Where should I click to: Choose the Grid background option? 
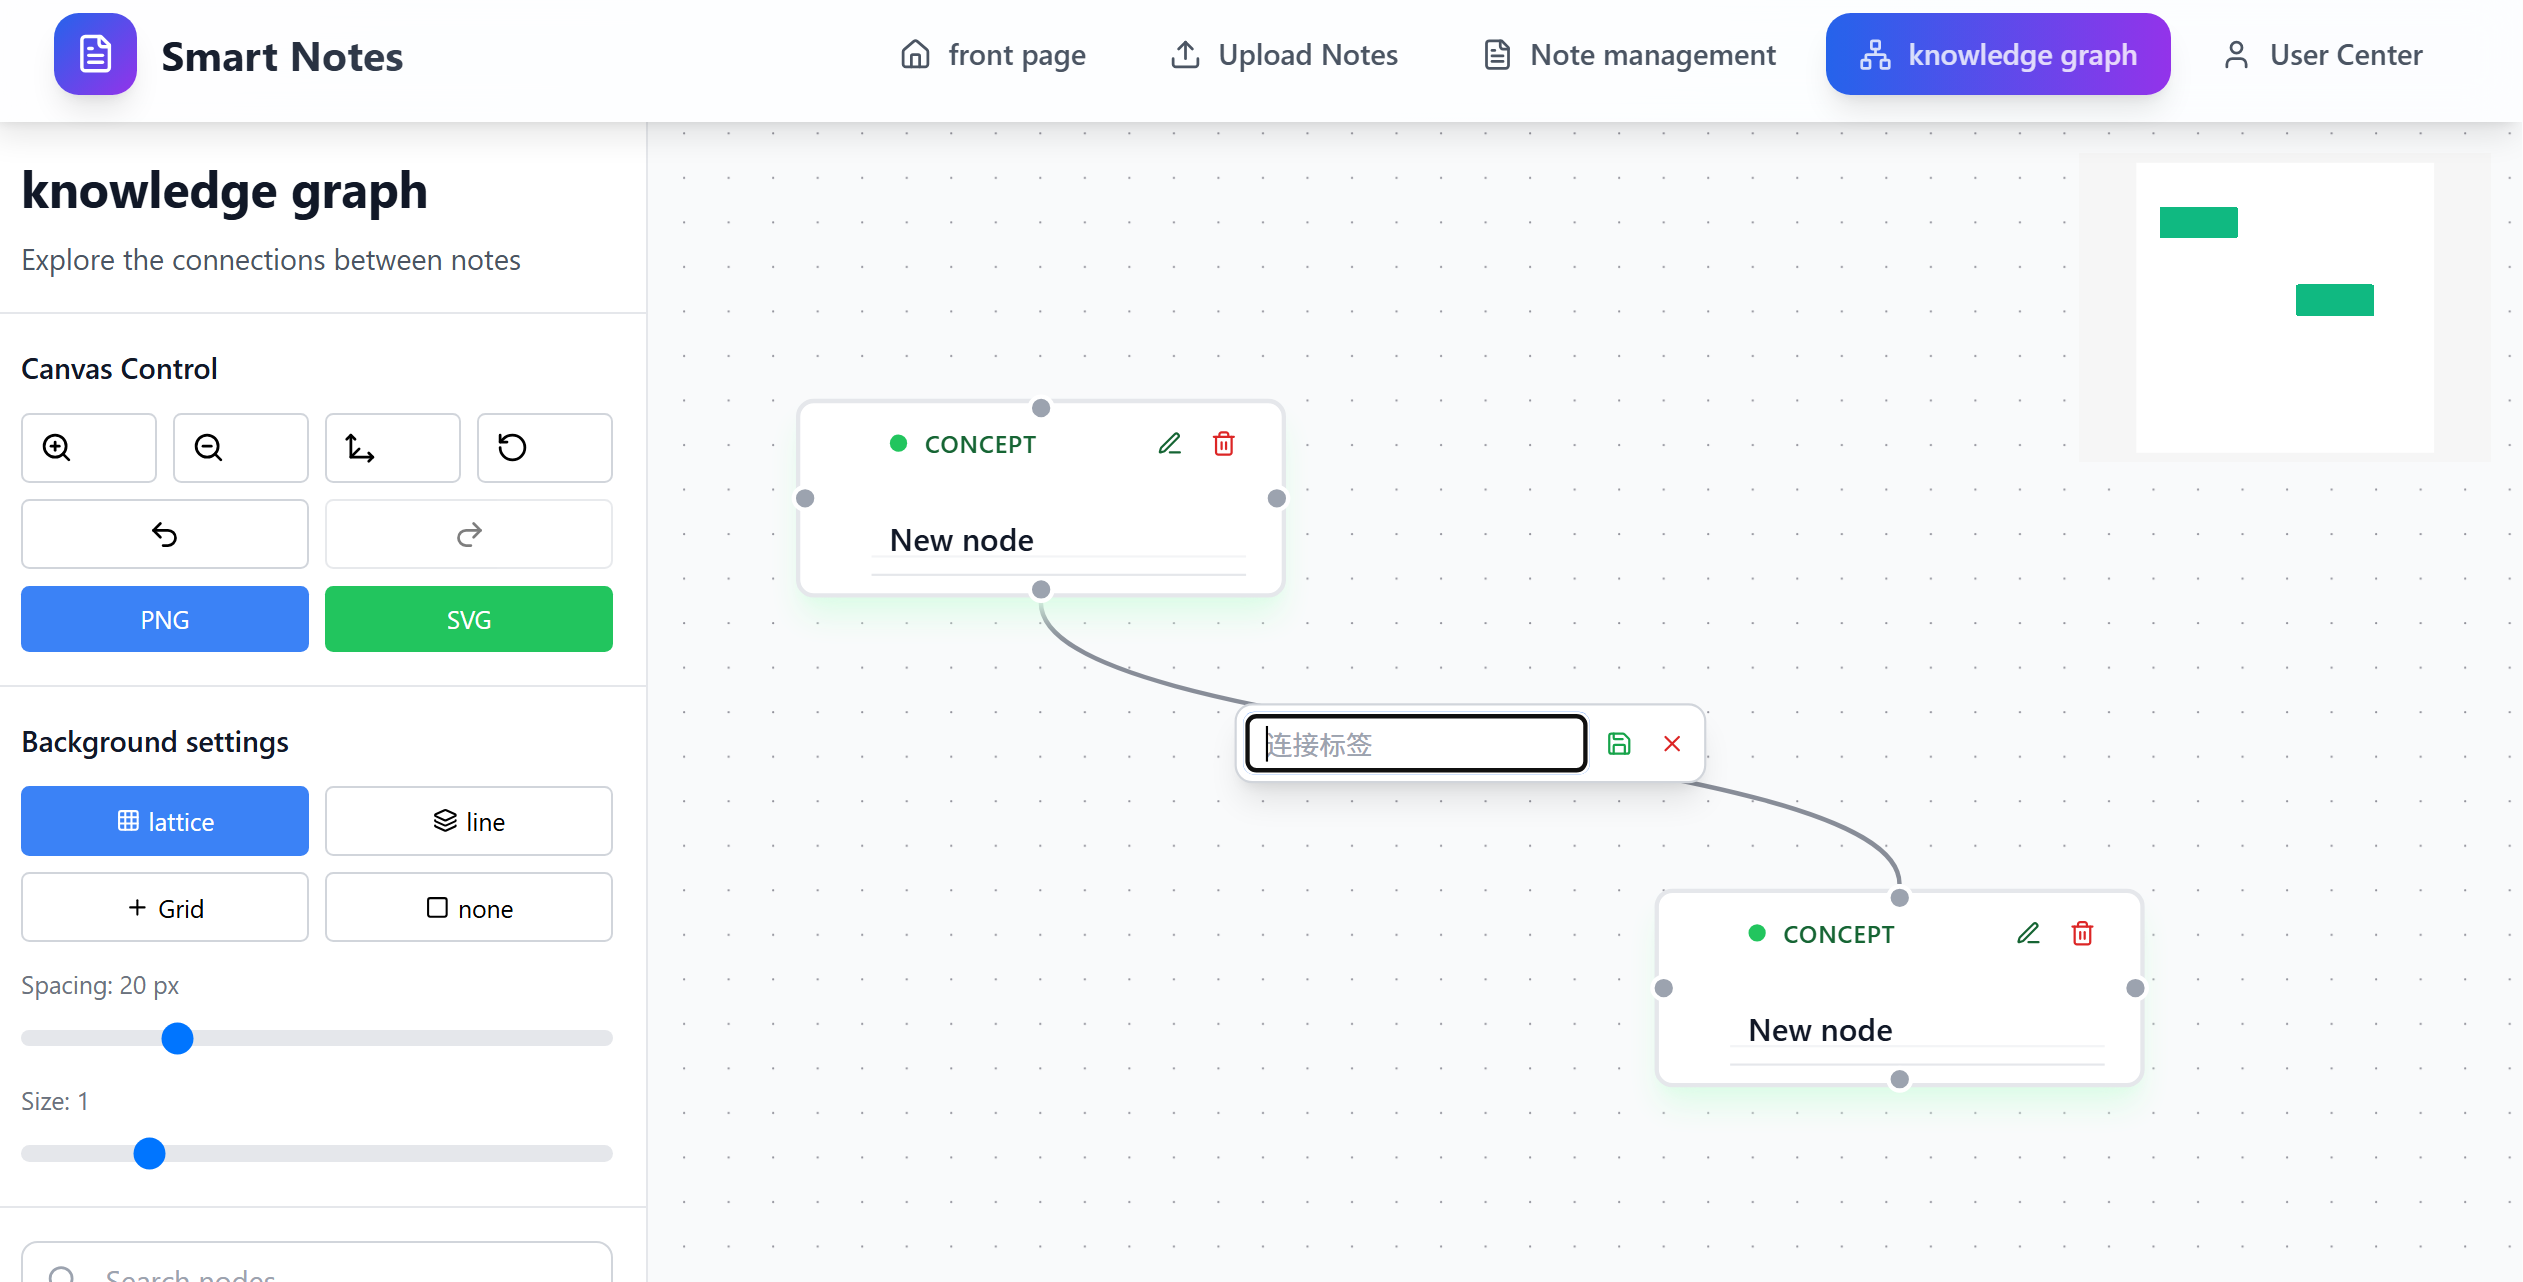click(x=165, y=907)
